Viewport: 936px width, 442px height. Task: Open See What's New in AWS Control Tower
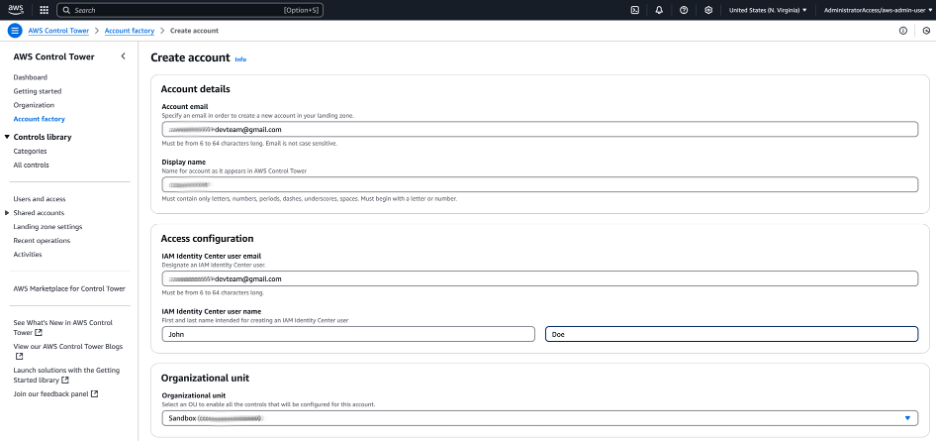(63, 327)
